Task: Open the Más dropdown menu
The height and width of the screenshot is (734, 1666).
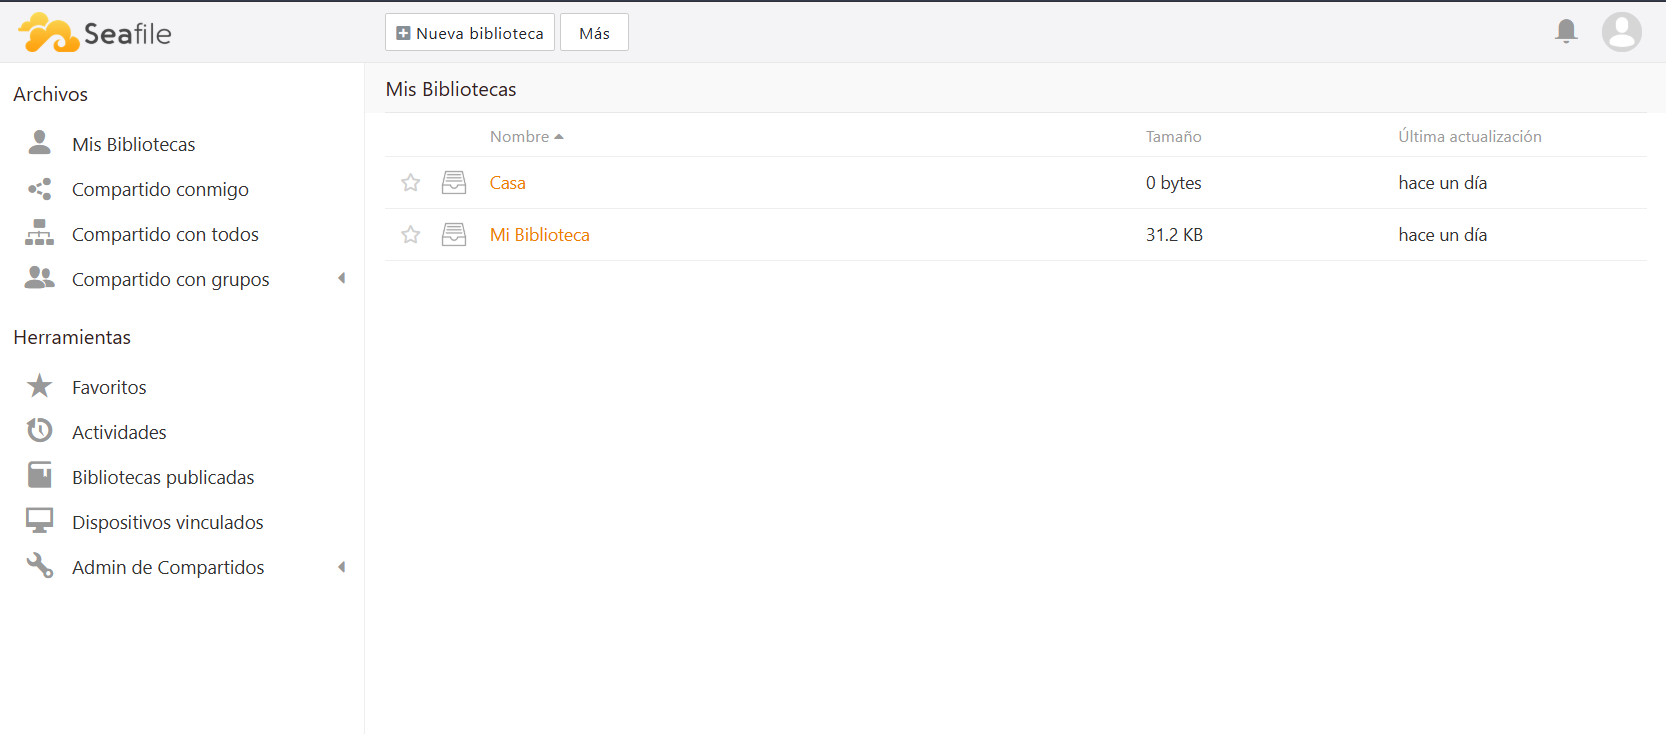Action: (594, 33)
